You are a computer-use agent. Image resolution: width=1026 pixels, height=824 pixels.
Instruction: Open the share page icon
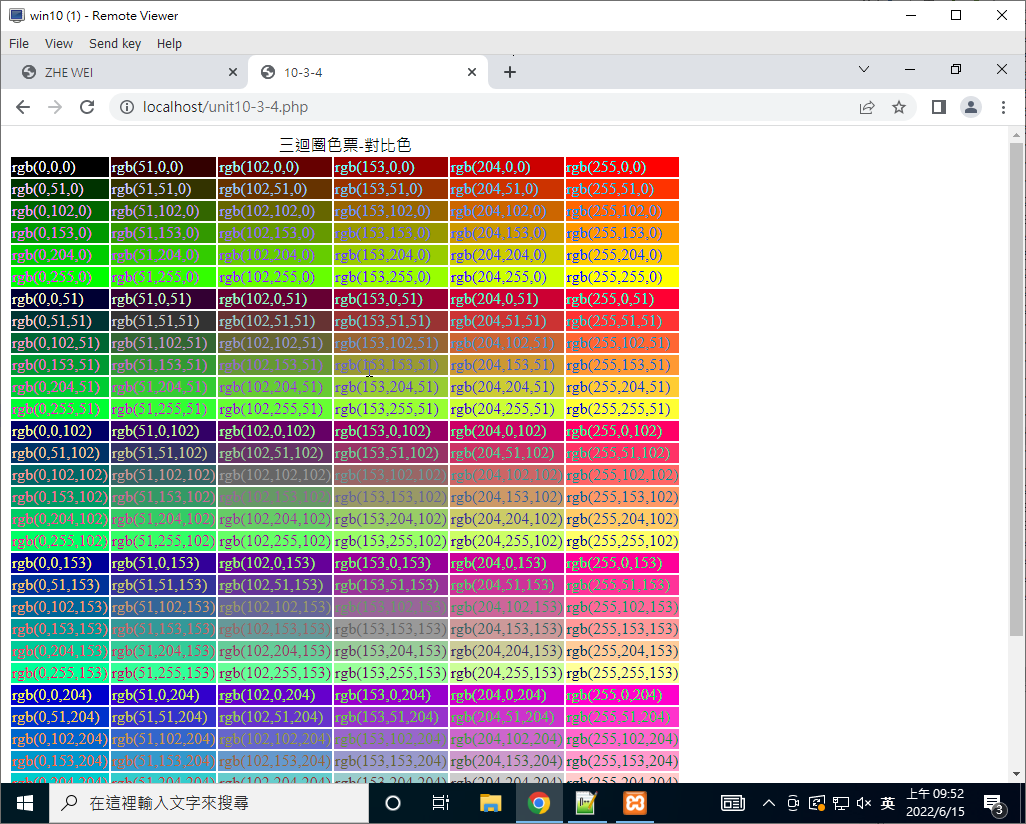point(867,107)
